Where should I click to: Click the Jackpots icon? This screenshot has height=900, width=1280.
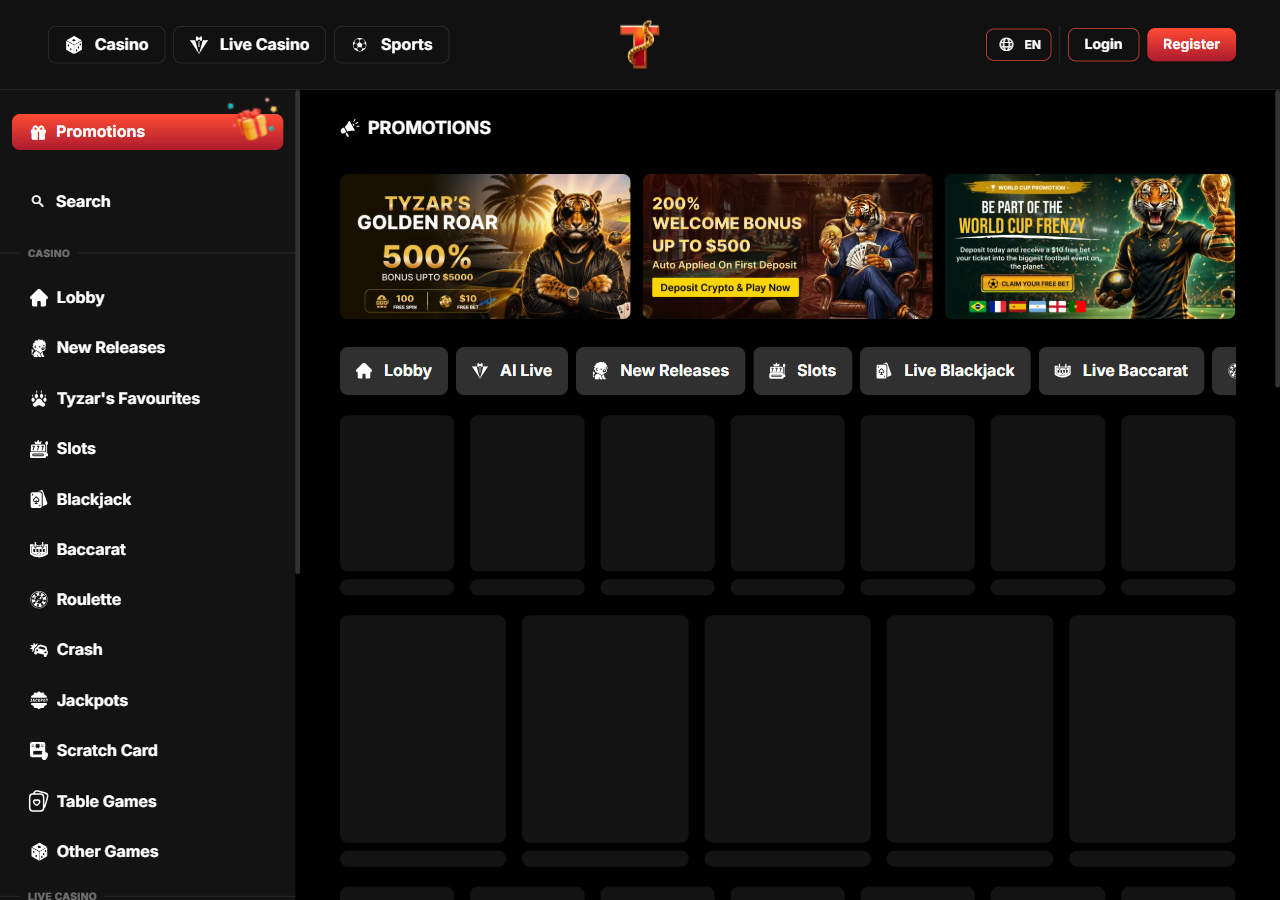click(x=39, y=700)
